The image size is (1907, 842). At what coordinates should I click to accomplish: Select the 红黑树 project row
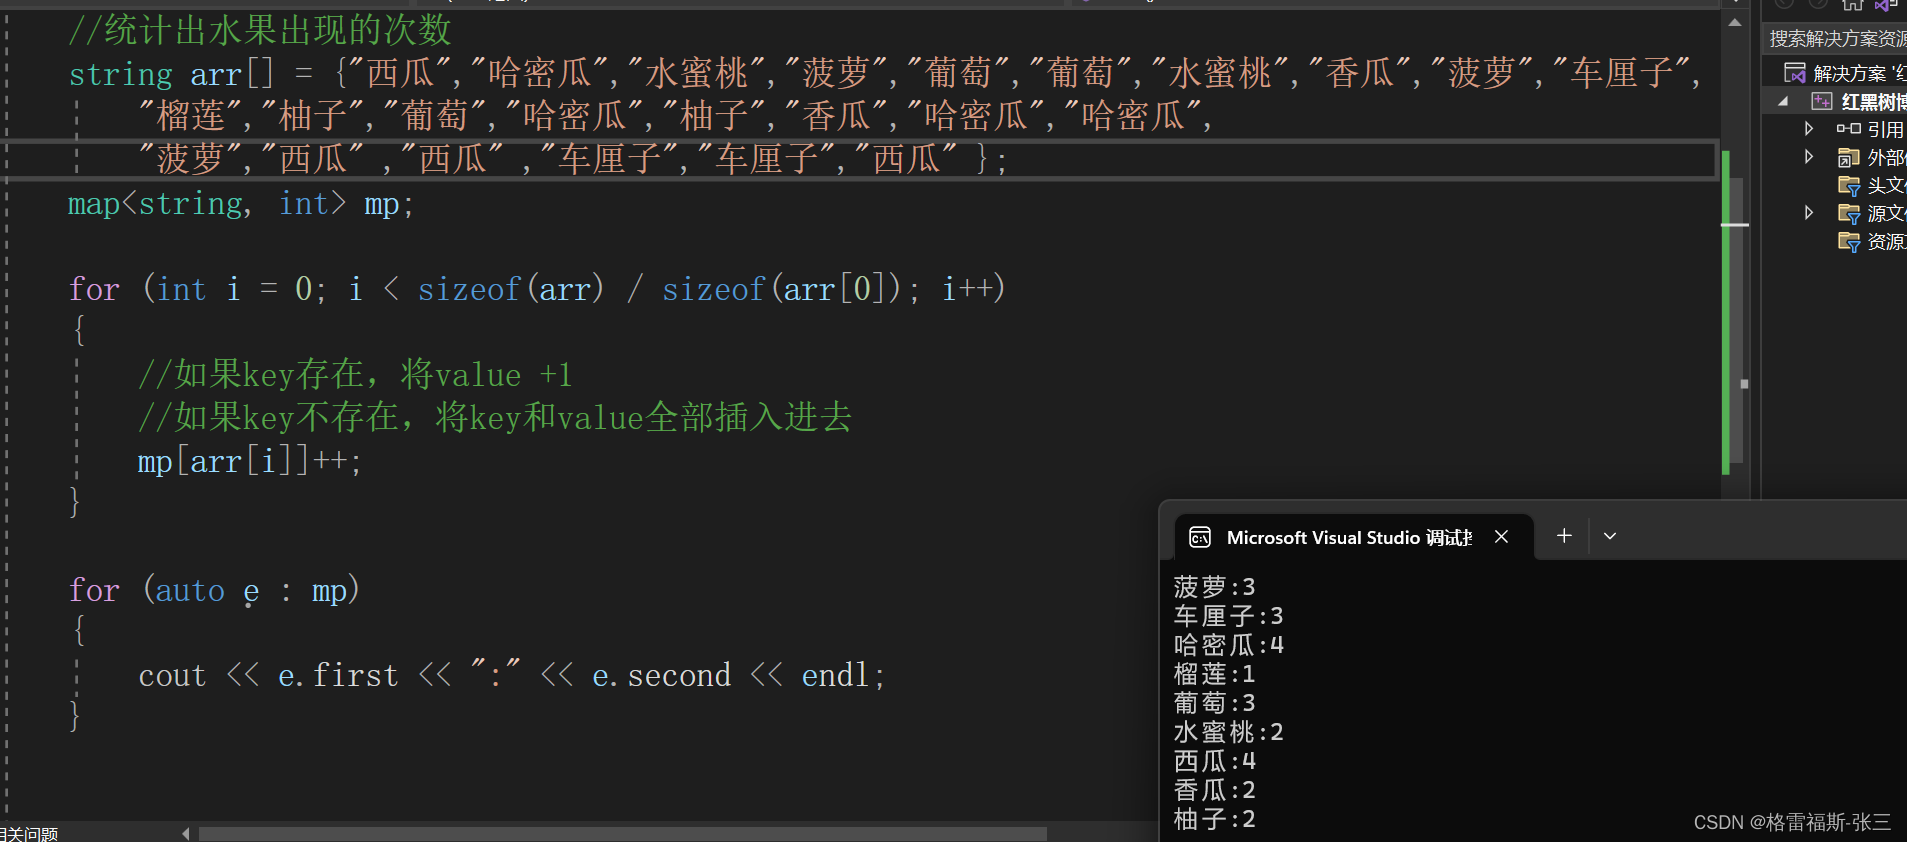pyautogui.click(x=1835, y=101)
